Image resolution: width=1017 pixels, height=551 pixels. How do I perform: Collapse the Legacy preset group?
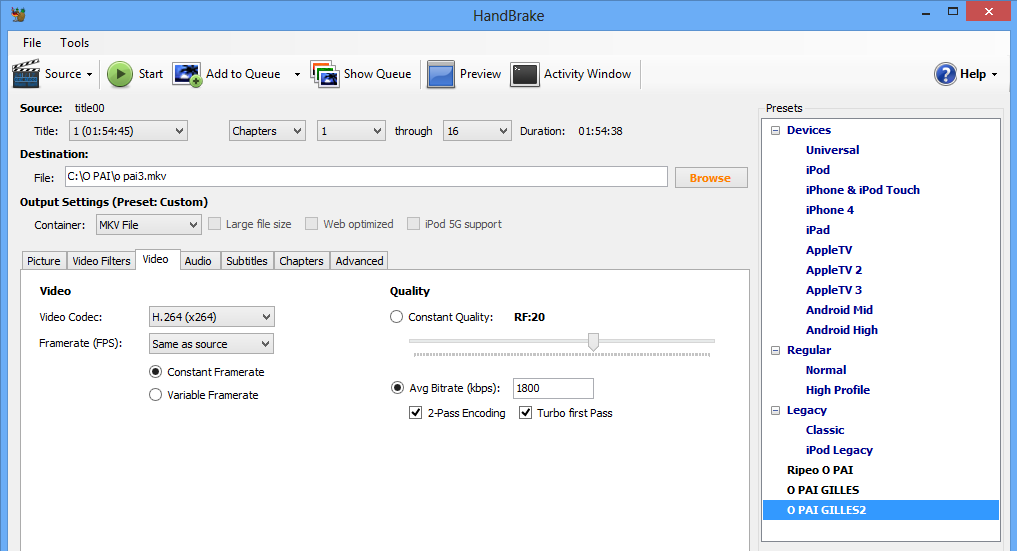(775, 410)
